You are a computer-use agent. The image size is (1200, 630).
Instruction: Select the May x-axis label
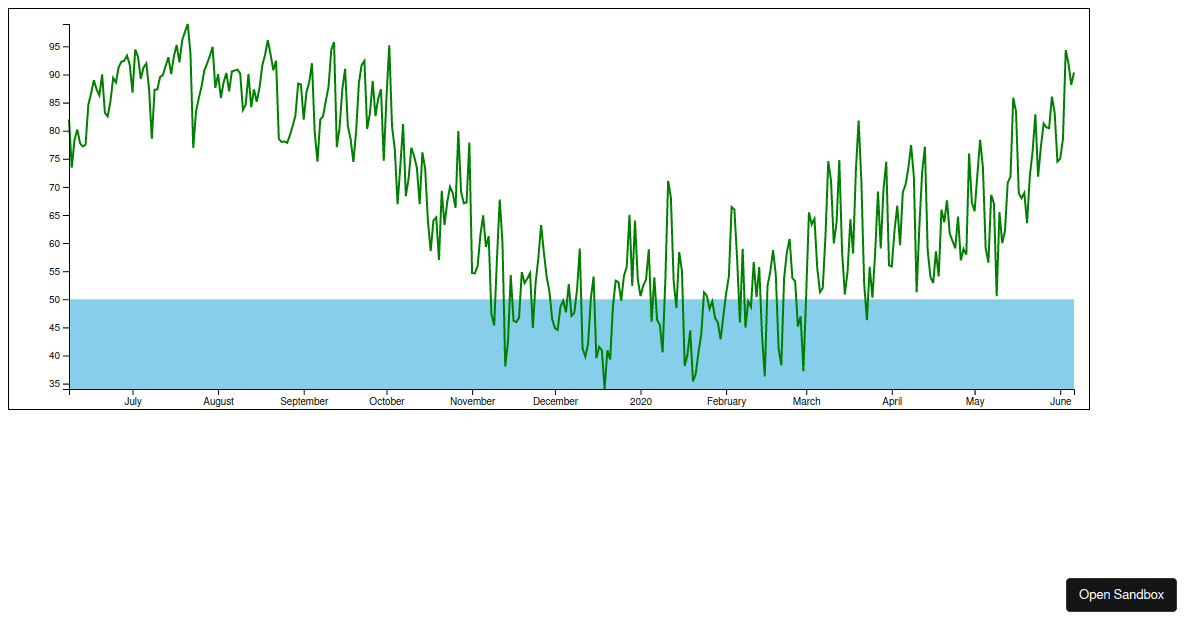coord(975,402)
